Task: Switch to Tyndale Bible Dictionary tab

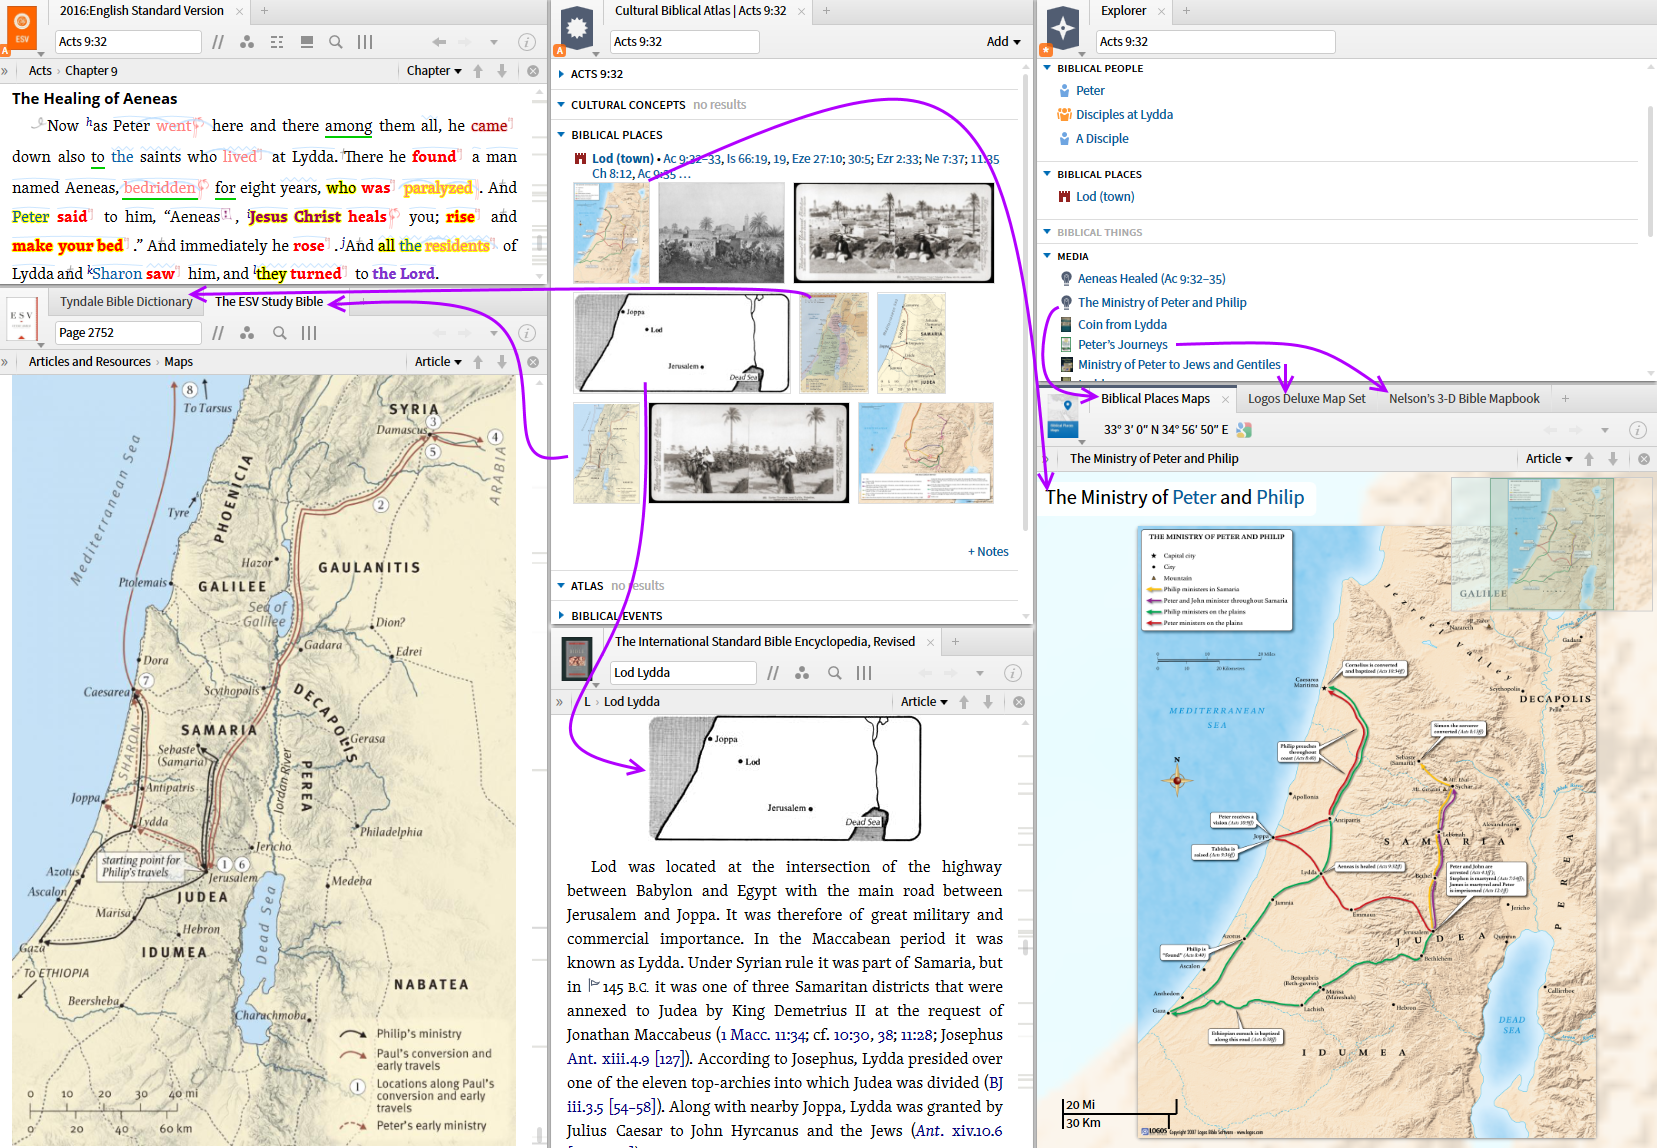Action: click(x=126, y=302)
